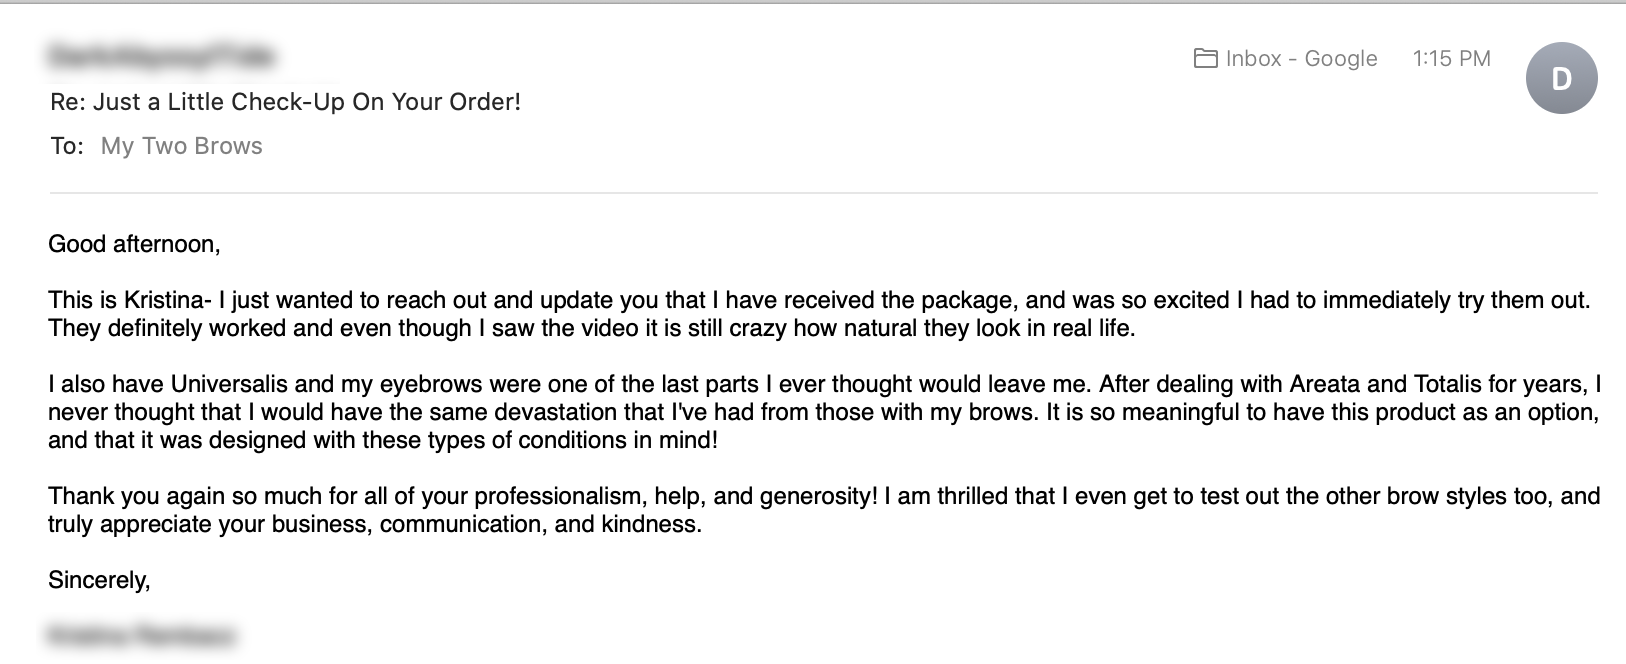
Task: Select the blurred sender name in header
Action: click(161, 56)
